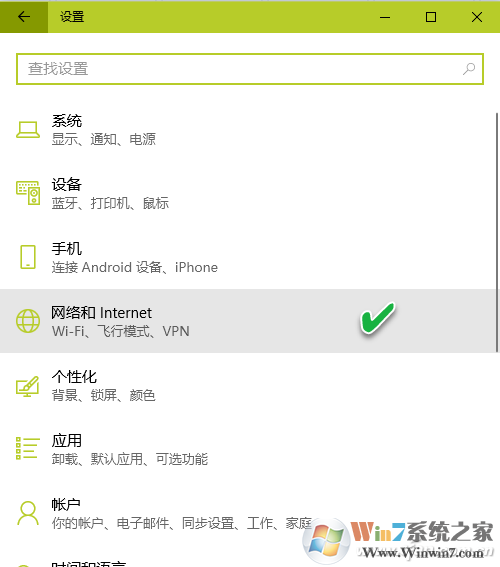Viewport: 500px width, 567px height.
Task: Click the back arrow in title bar
Action: click(24, 17)
